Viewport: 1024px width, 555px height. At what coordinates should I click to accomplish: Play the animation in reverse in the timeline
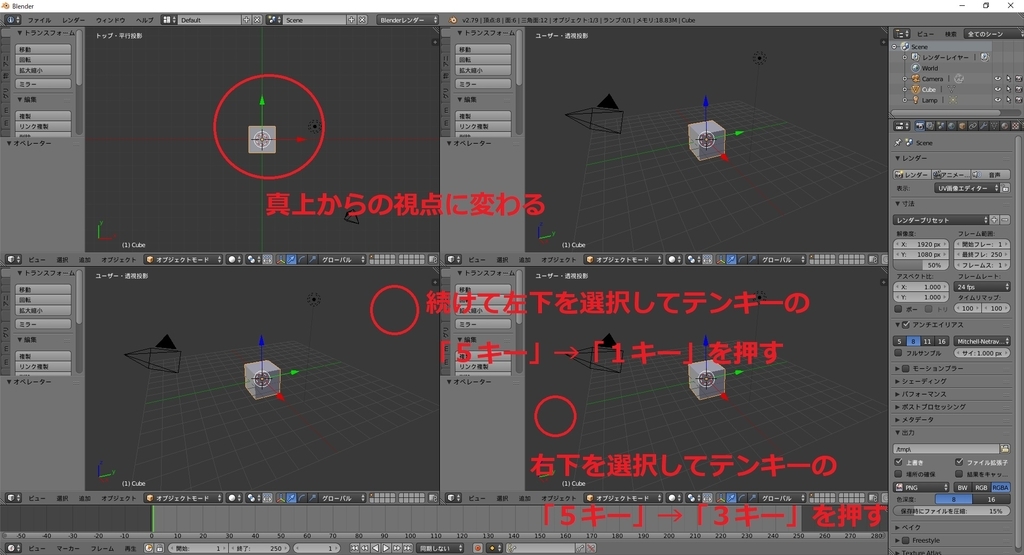click(376, 548)
